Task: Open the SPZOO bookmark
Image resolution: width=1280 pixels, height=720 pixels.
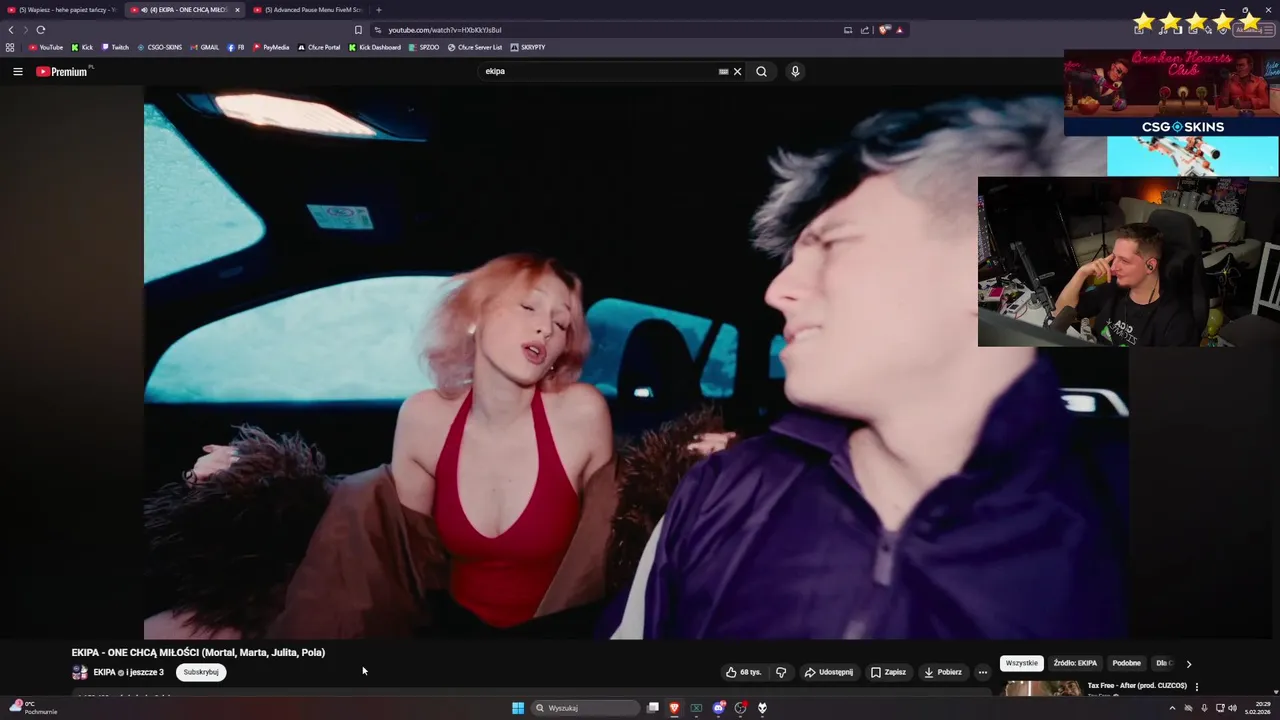Action: point(424,47)
